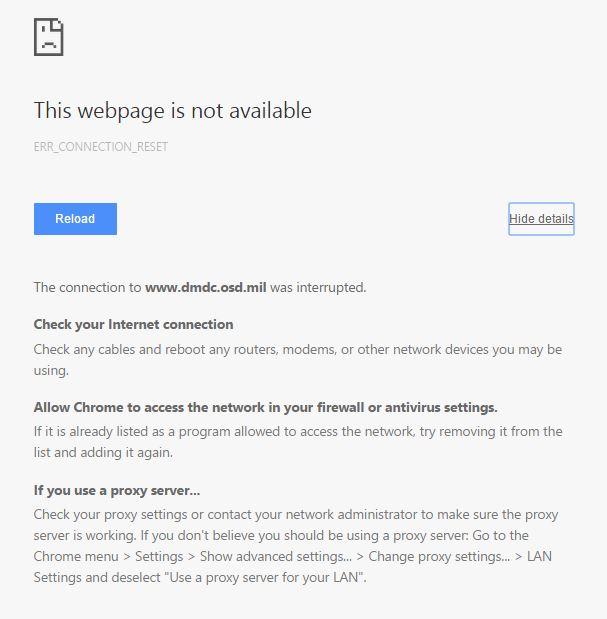Click the sad page error icon
Viewport: 607px width, 619px height.
click(48, 37)
